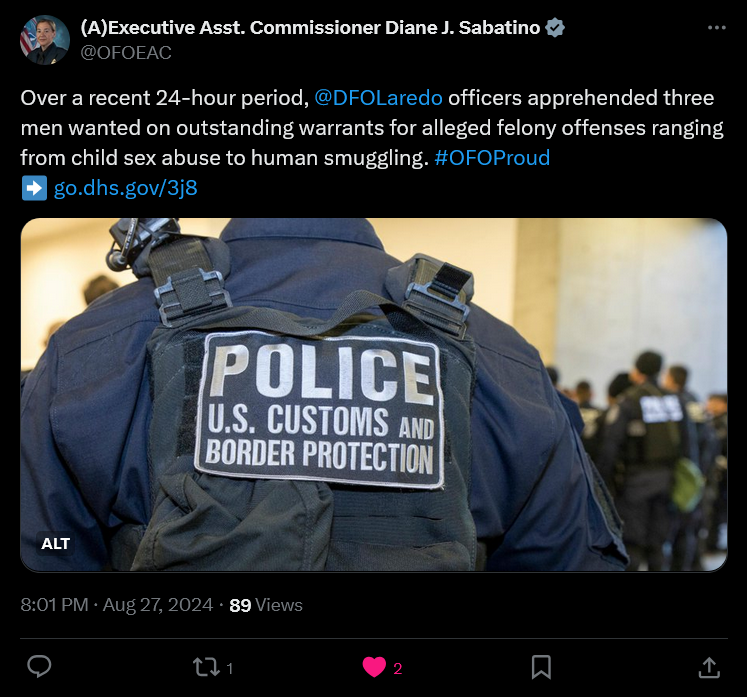The height and width of the screenshot is (697, 747).
Task: Unlike the tweet with the pink heart
Action: 374,667
